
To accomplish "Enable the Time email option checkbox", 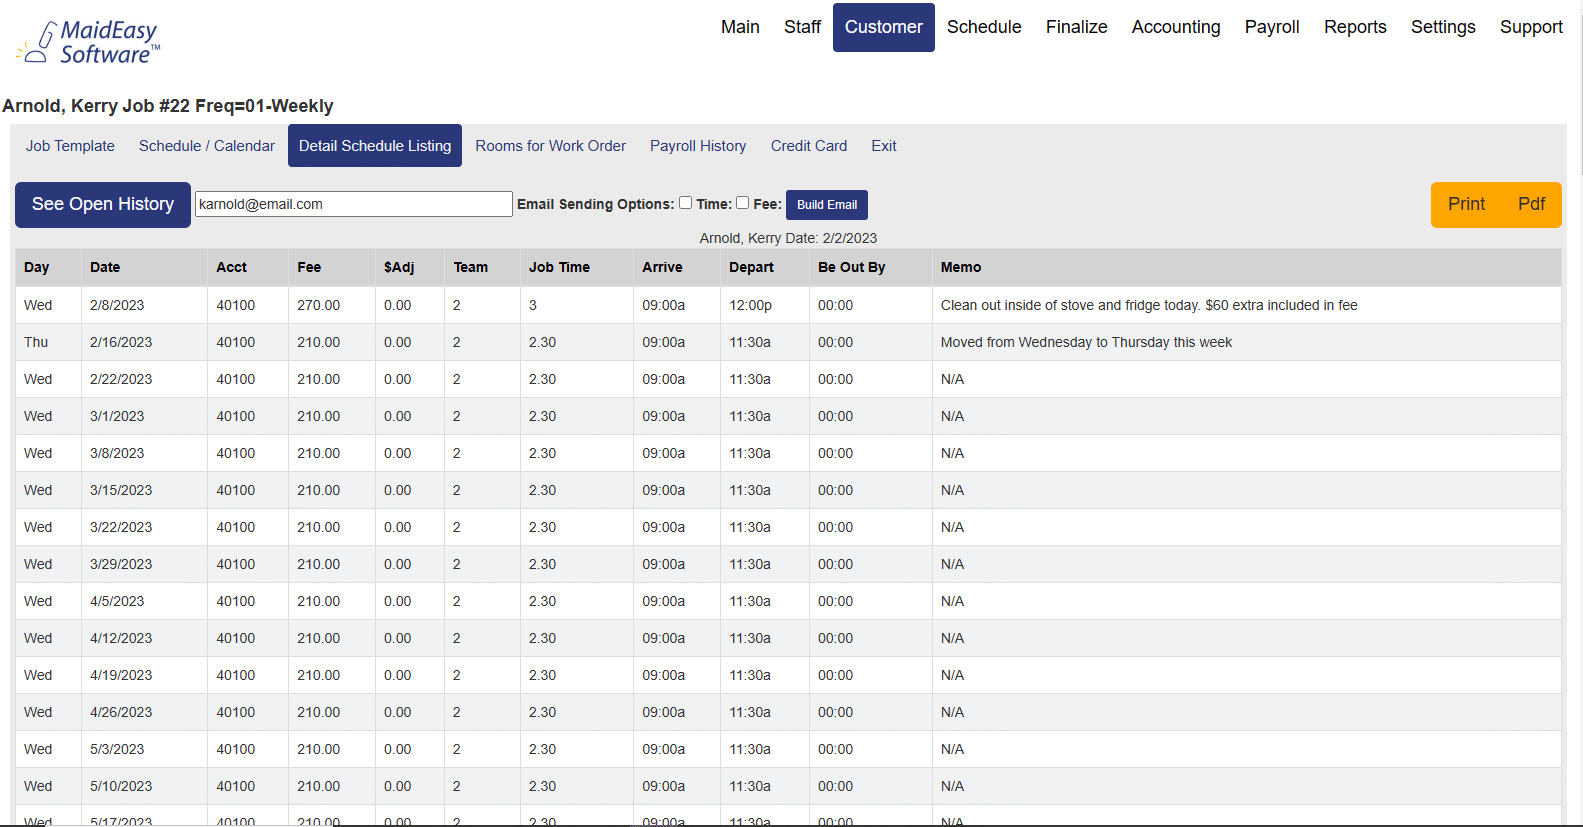I will pyautogui.click(x=686, y=203).
